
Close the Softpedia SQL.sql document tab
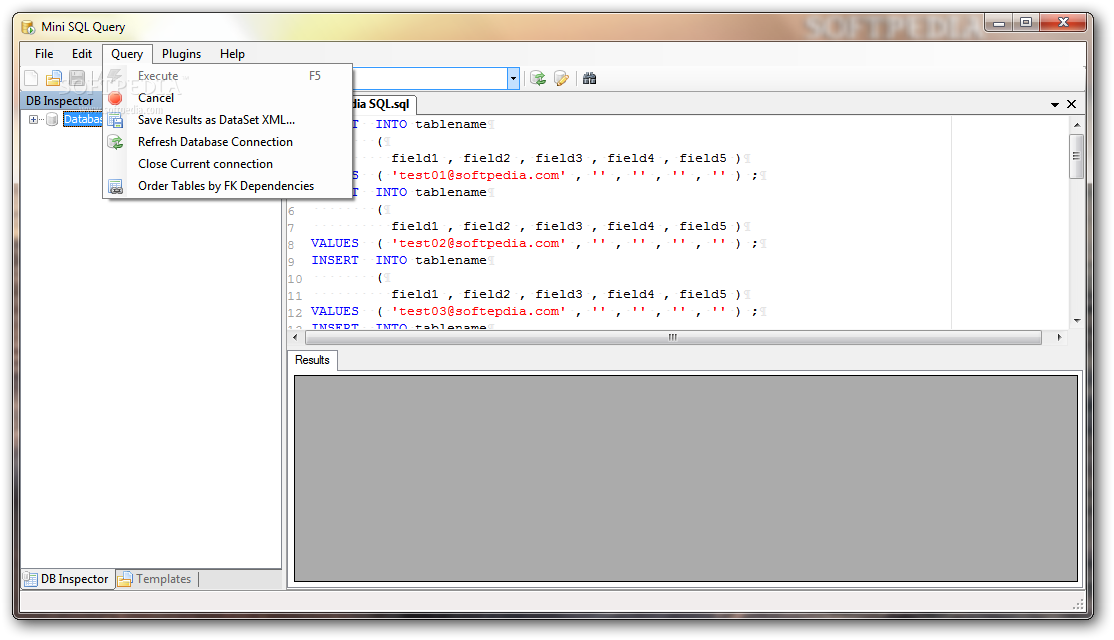[x=1071, y=104]
